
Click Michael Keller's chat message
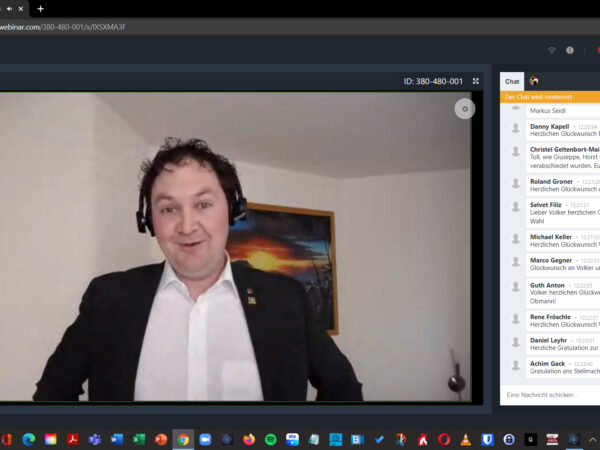coord(563,241)
